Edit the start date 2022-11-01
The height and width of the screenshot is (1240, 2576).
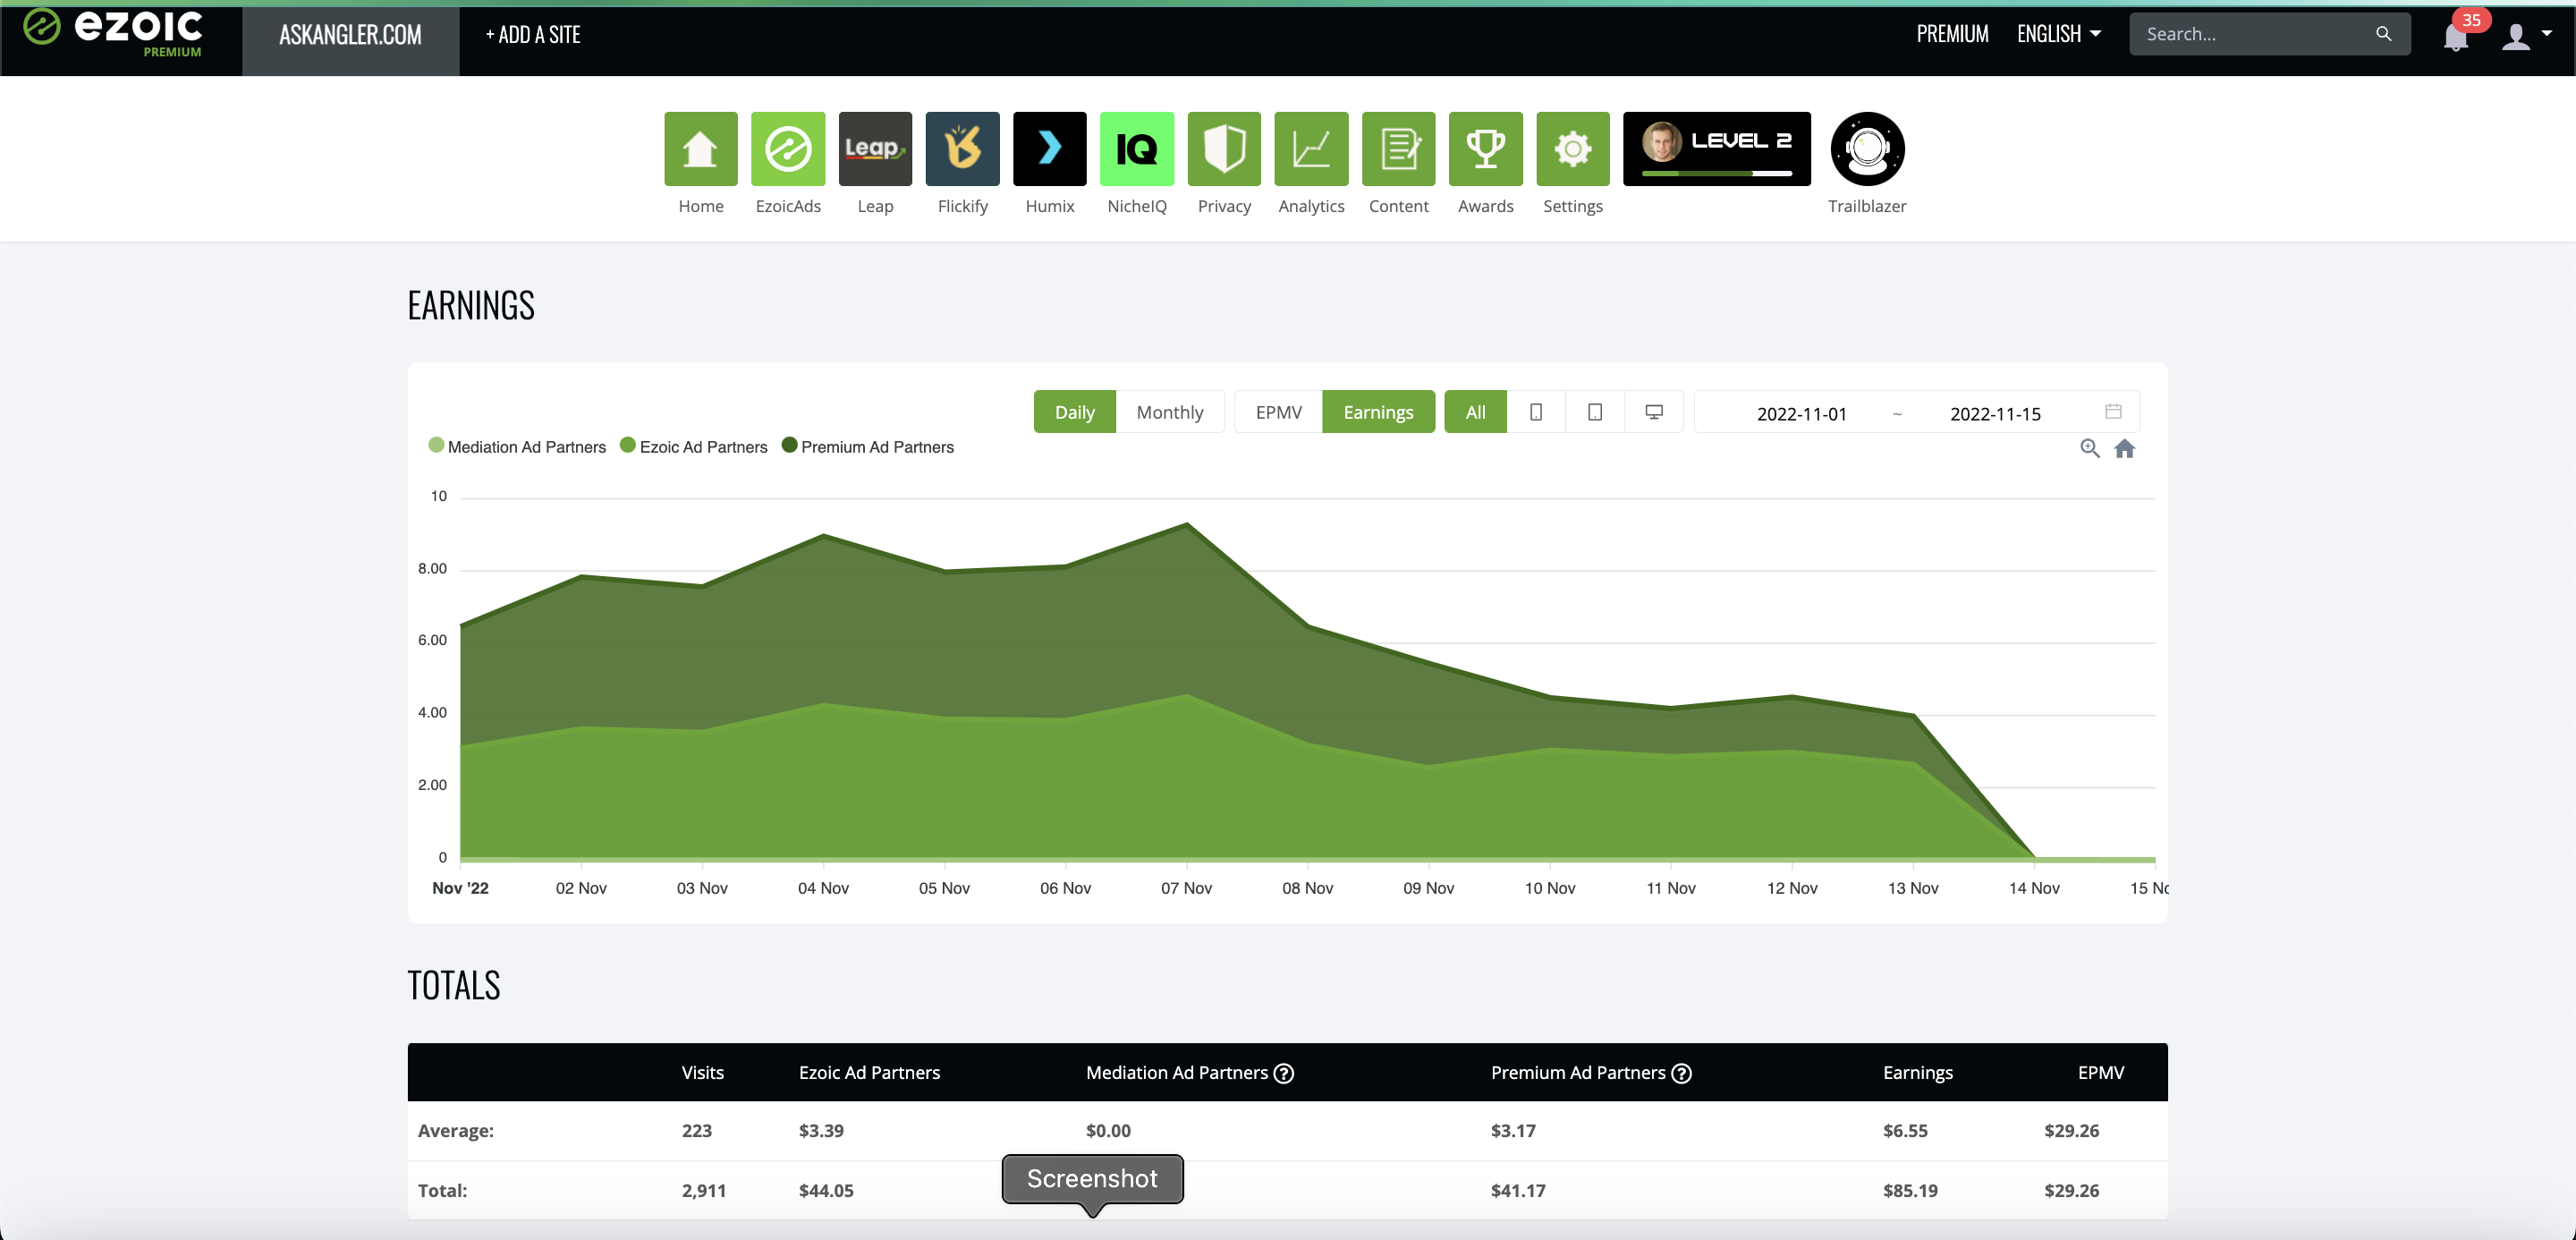click(x=1801, y=413)
